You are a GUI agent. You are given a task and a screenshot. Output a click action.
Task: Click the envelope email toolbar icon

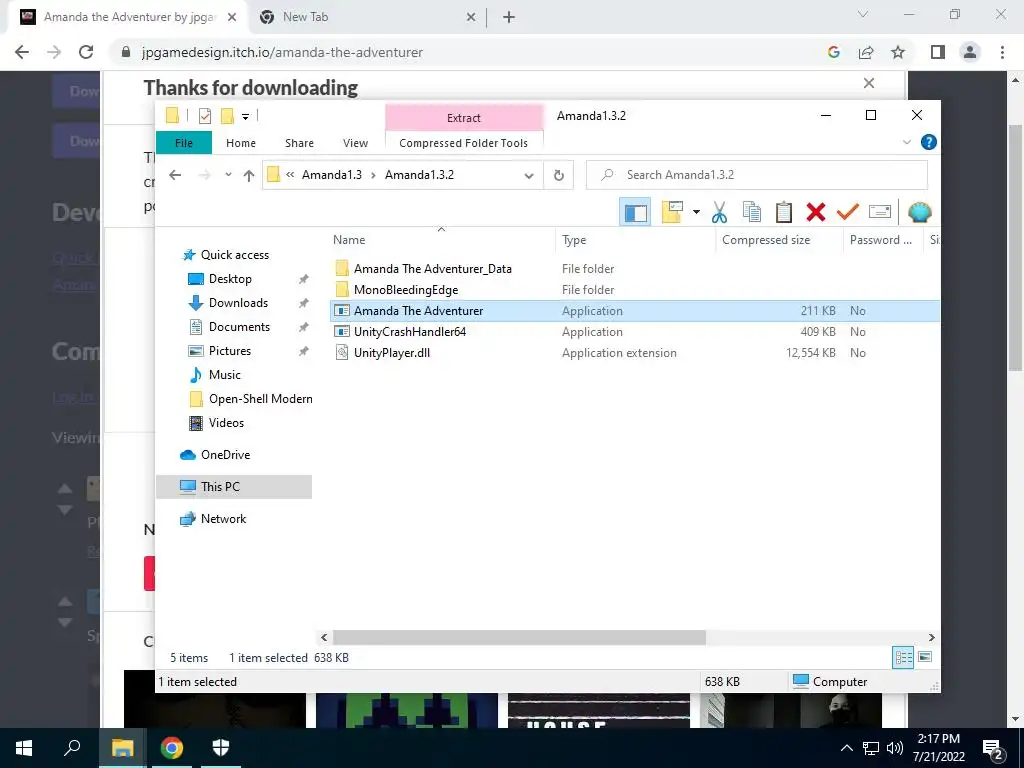[880, 212]
